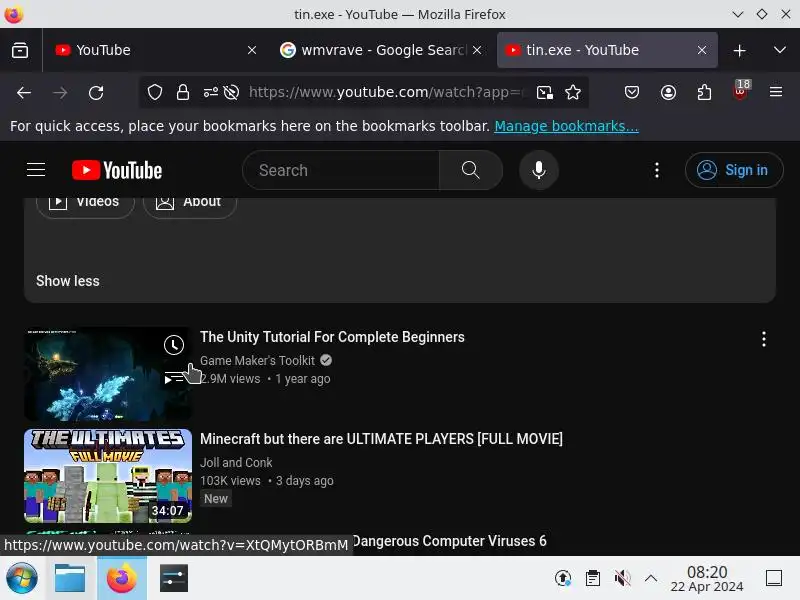Submit search with magnifier button
This screenshot has width=800, height=600.
tap(470, 170)
